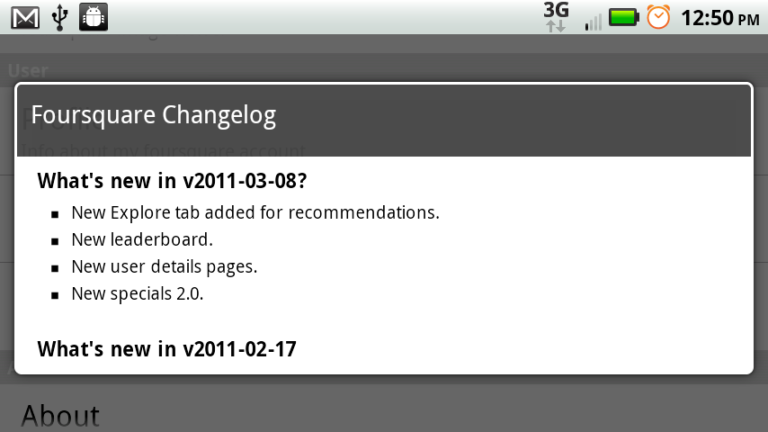Tap the bullet beside New leaderboard
Viewport: 768px width, 432px height.
coord(55,241)
